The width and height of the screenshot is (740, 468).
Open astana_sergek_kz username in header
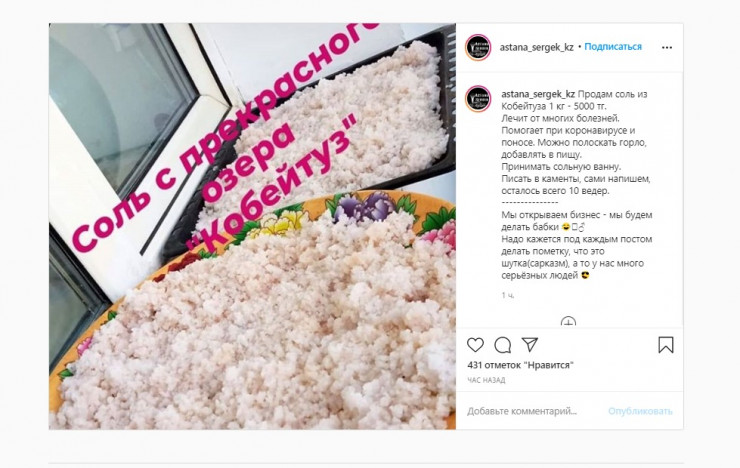click(537, 47)
